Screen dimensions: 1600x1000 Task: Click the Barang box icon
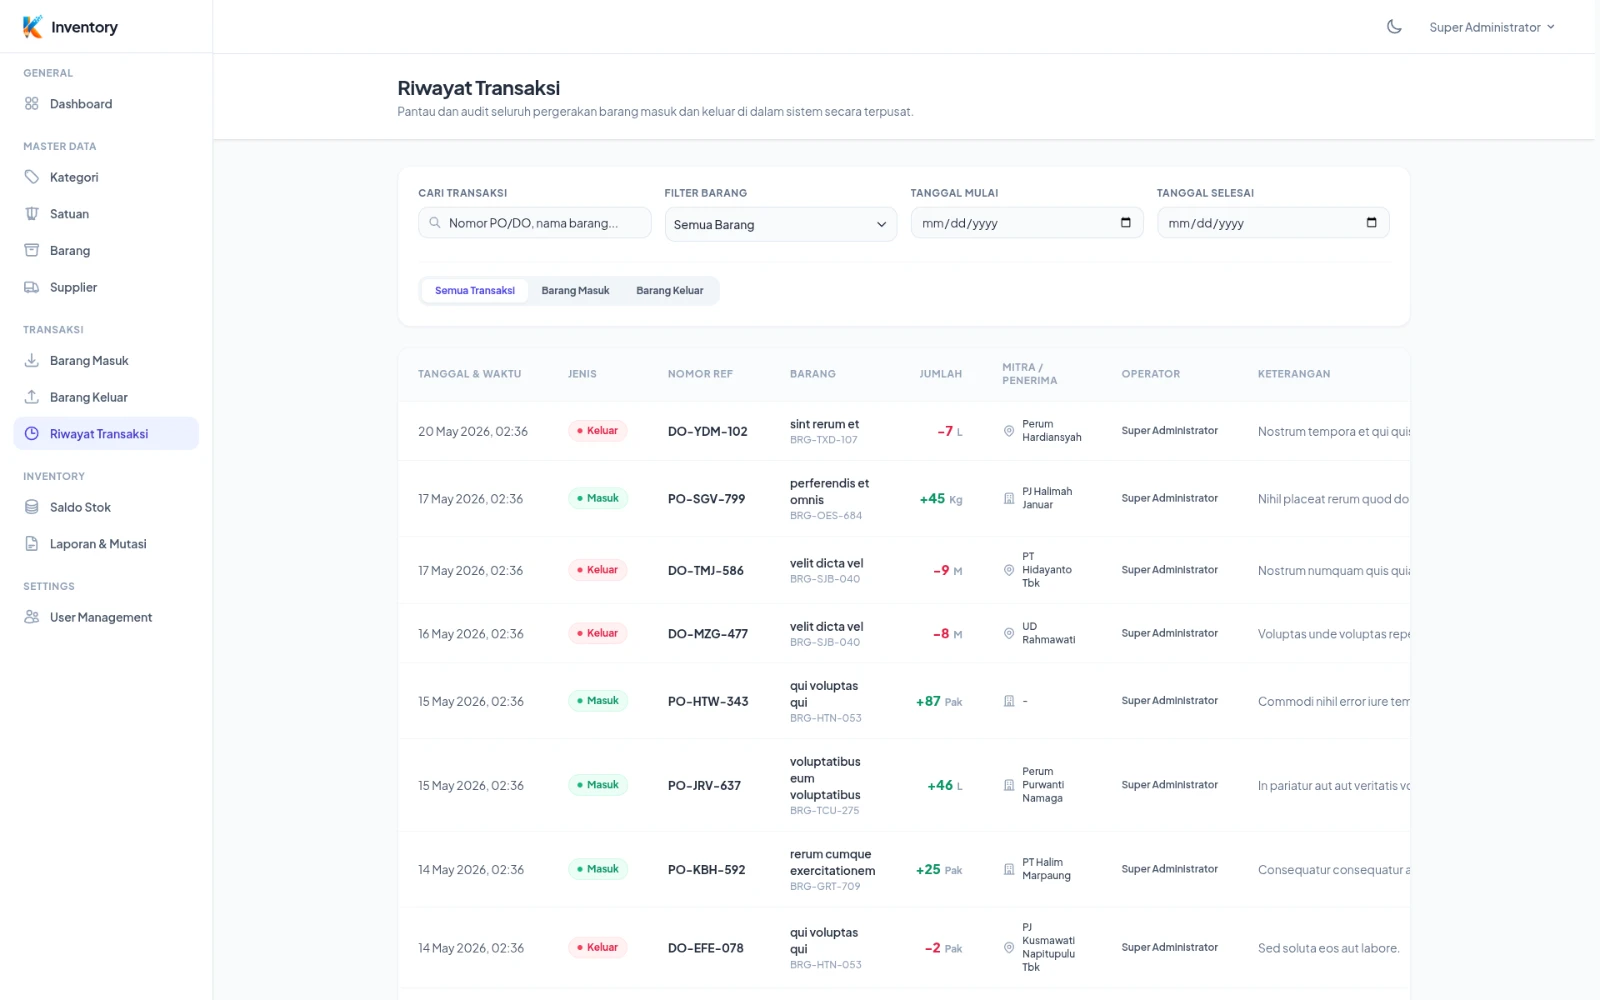tap(32, 250)
